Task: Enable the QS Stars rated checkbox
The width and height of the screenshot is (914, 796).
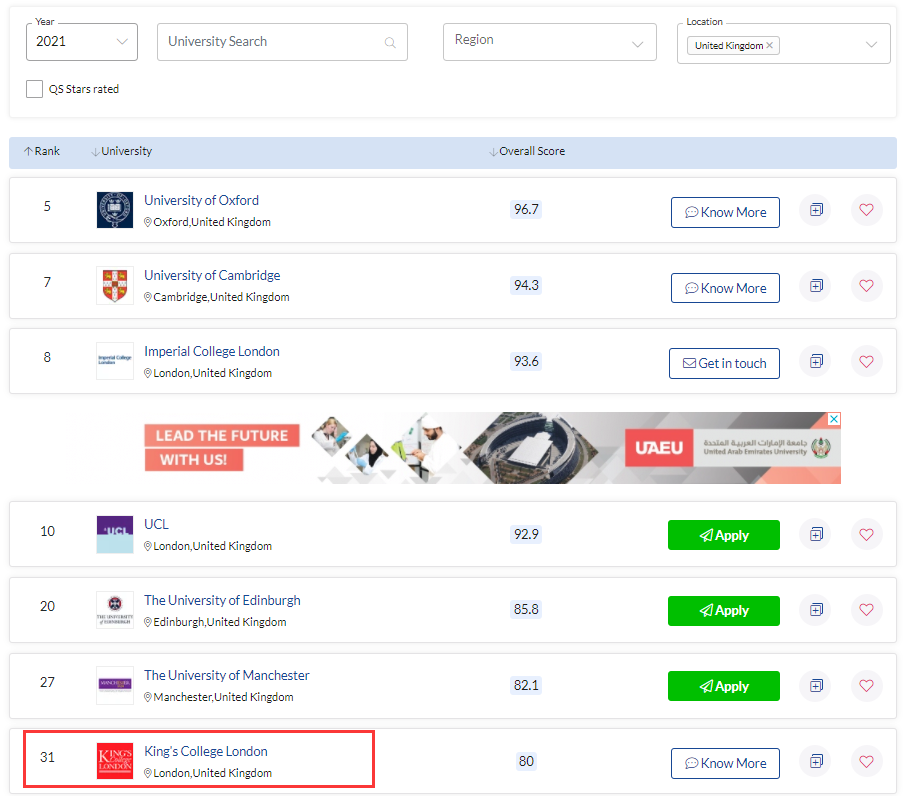Action: pyautogui.click(x=35, y=89)
